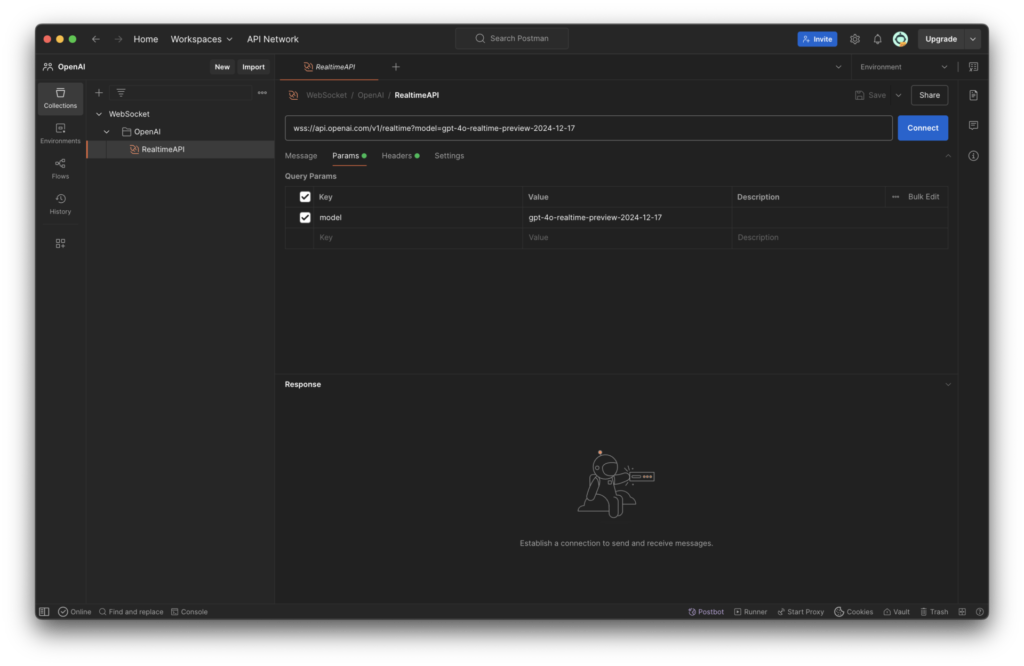This screenshot has width=1024, height=666.
Task: Open the user avatar profile menu
Action: (901, 39)
